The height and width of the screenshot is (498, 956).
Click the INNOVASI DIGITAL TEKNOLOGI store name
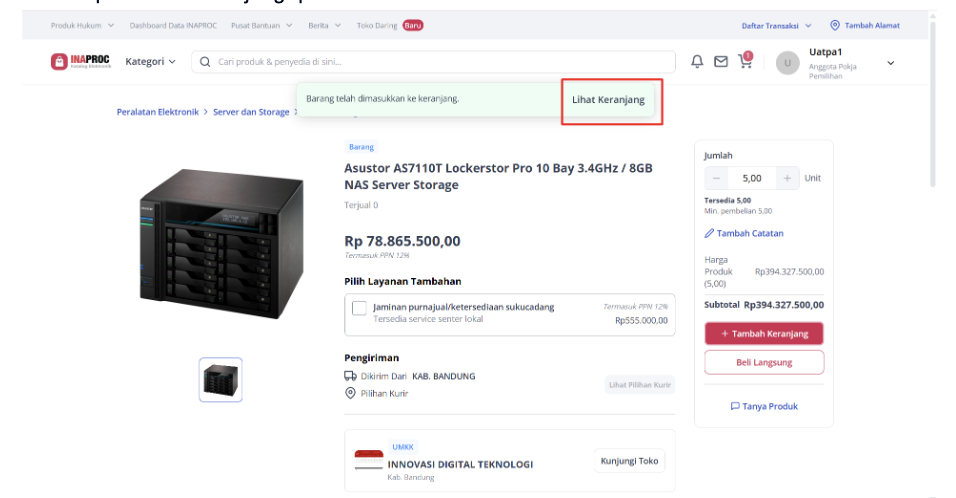[460, 464]
